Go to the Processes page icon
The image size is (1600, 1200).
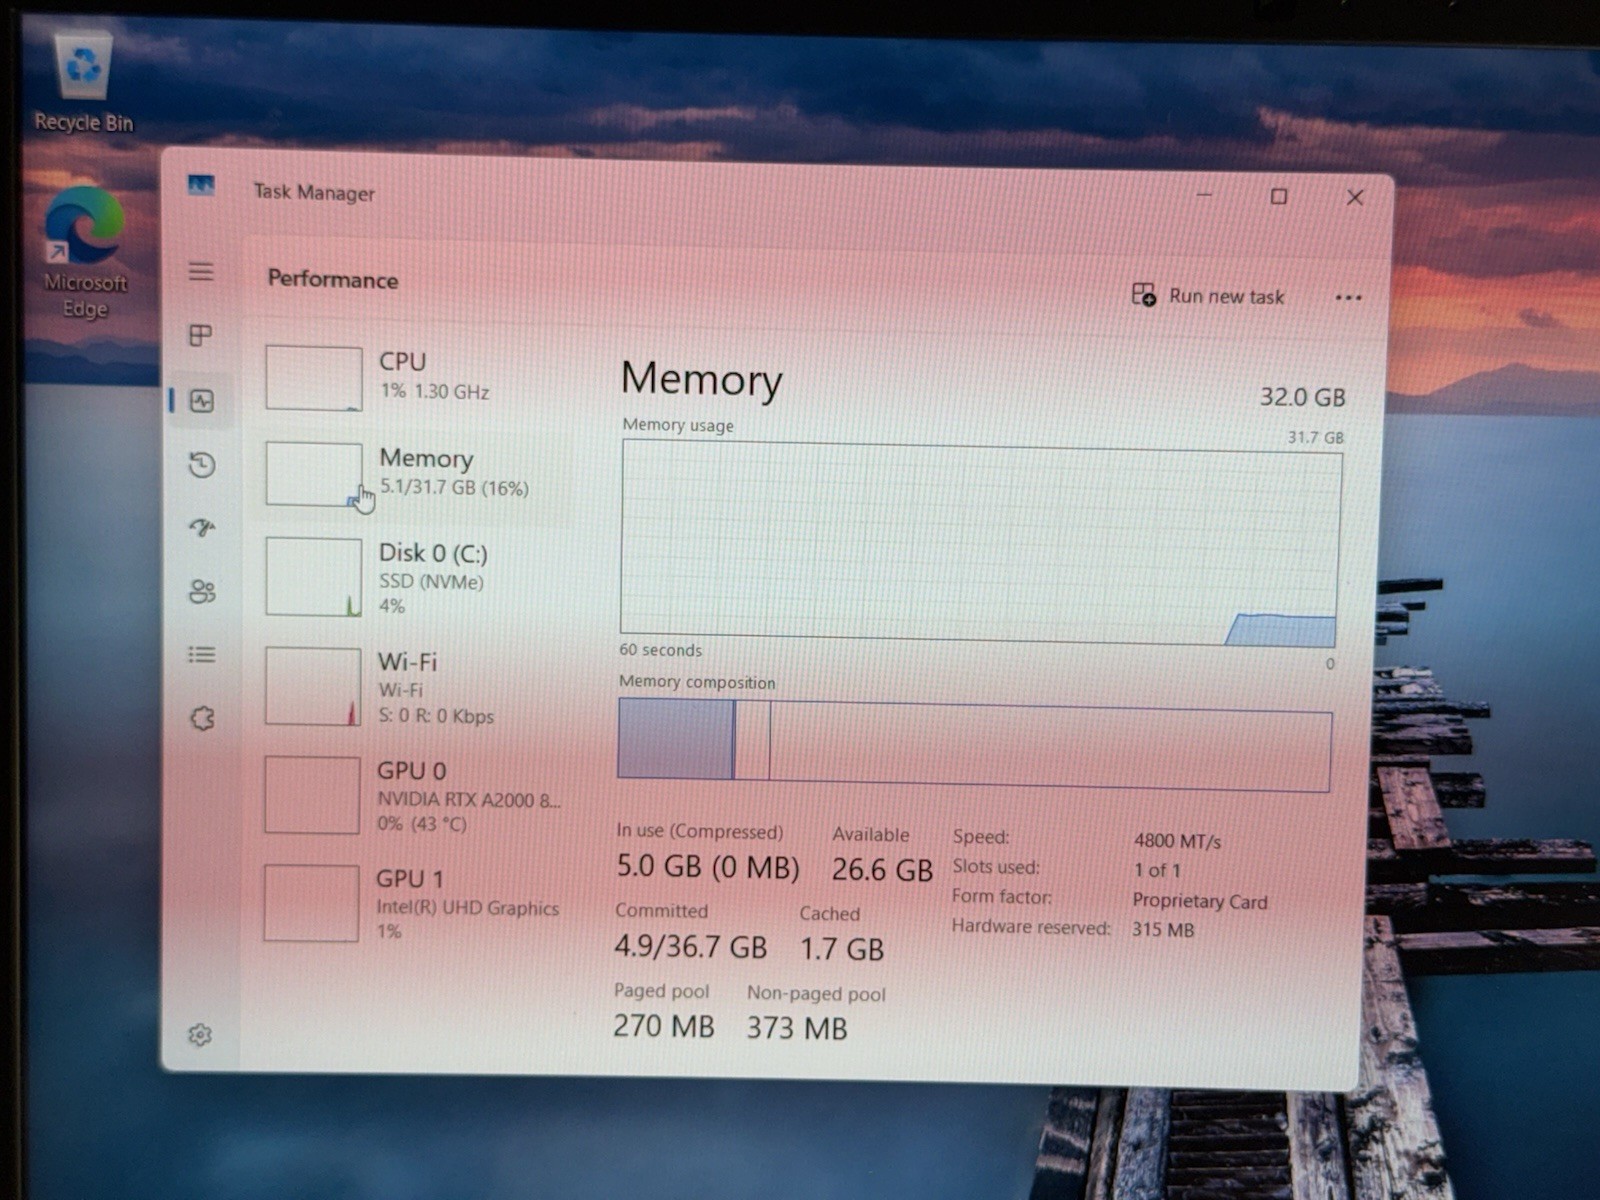tap(201, 335)
